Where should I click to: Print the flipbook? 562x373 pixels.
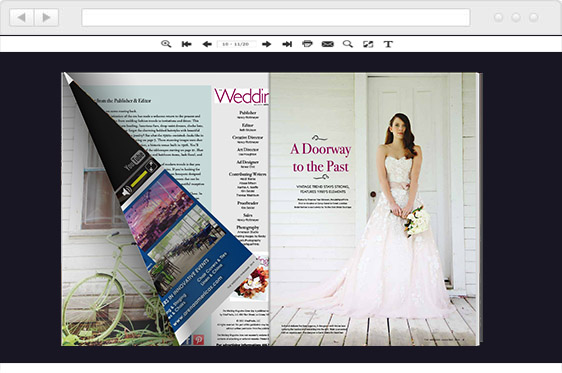[307, 44]
